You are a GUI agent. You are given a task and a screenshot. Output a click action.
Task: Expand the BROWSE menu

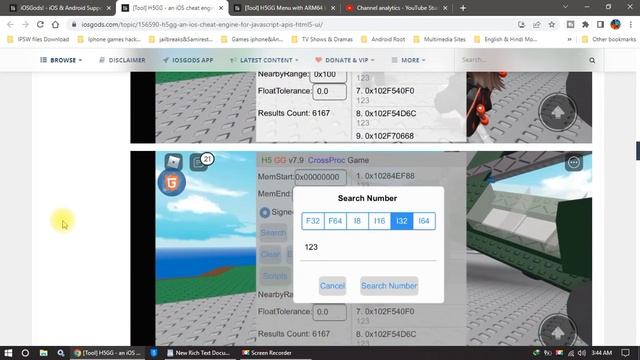point(61,60)
